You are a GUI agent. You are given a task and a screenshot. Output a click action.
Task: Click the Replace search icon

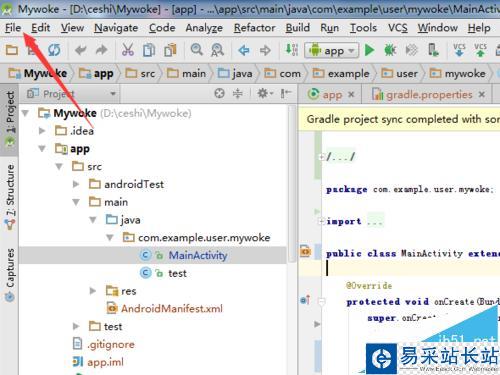point(217,50)
